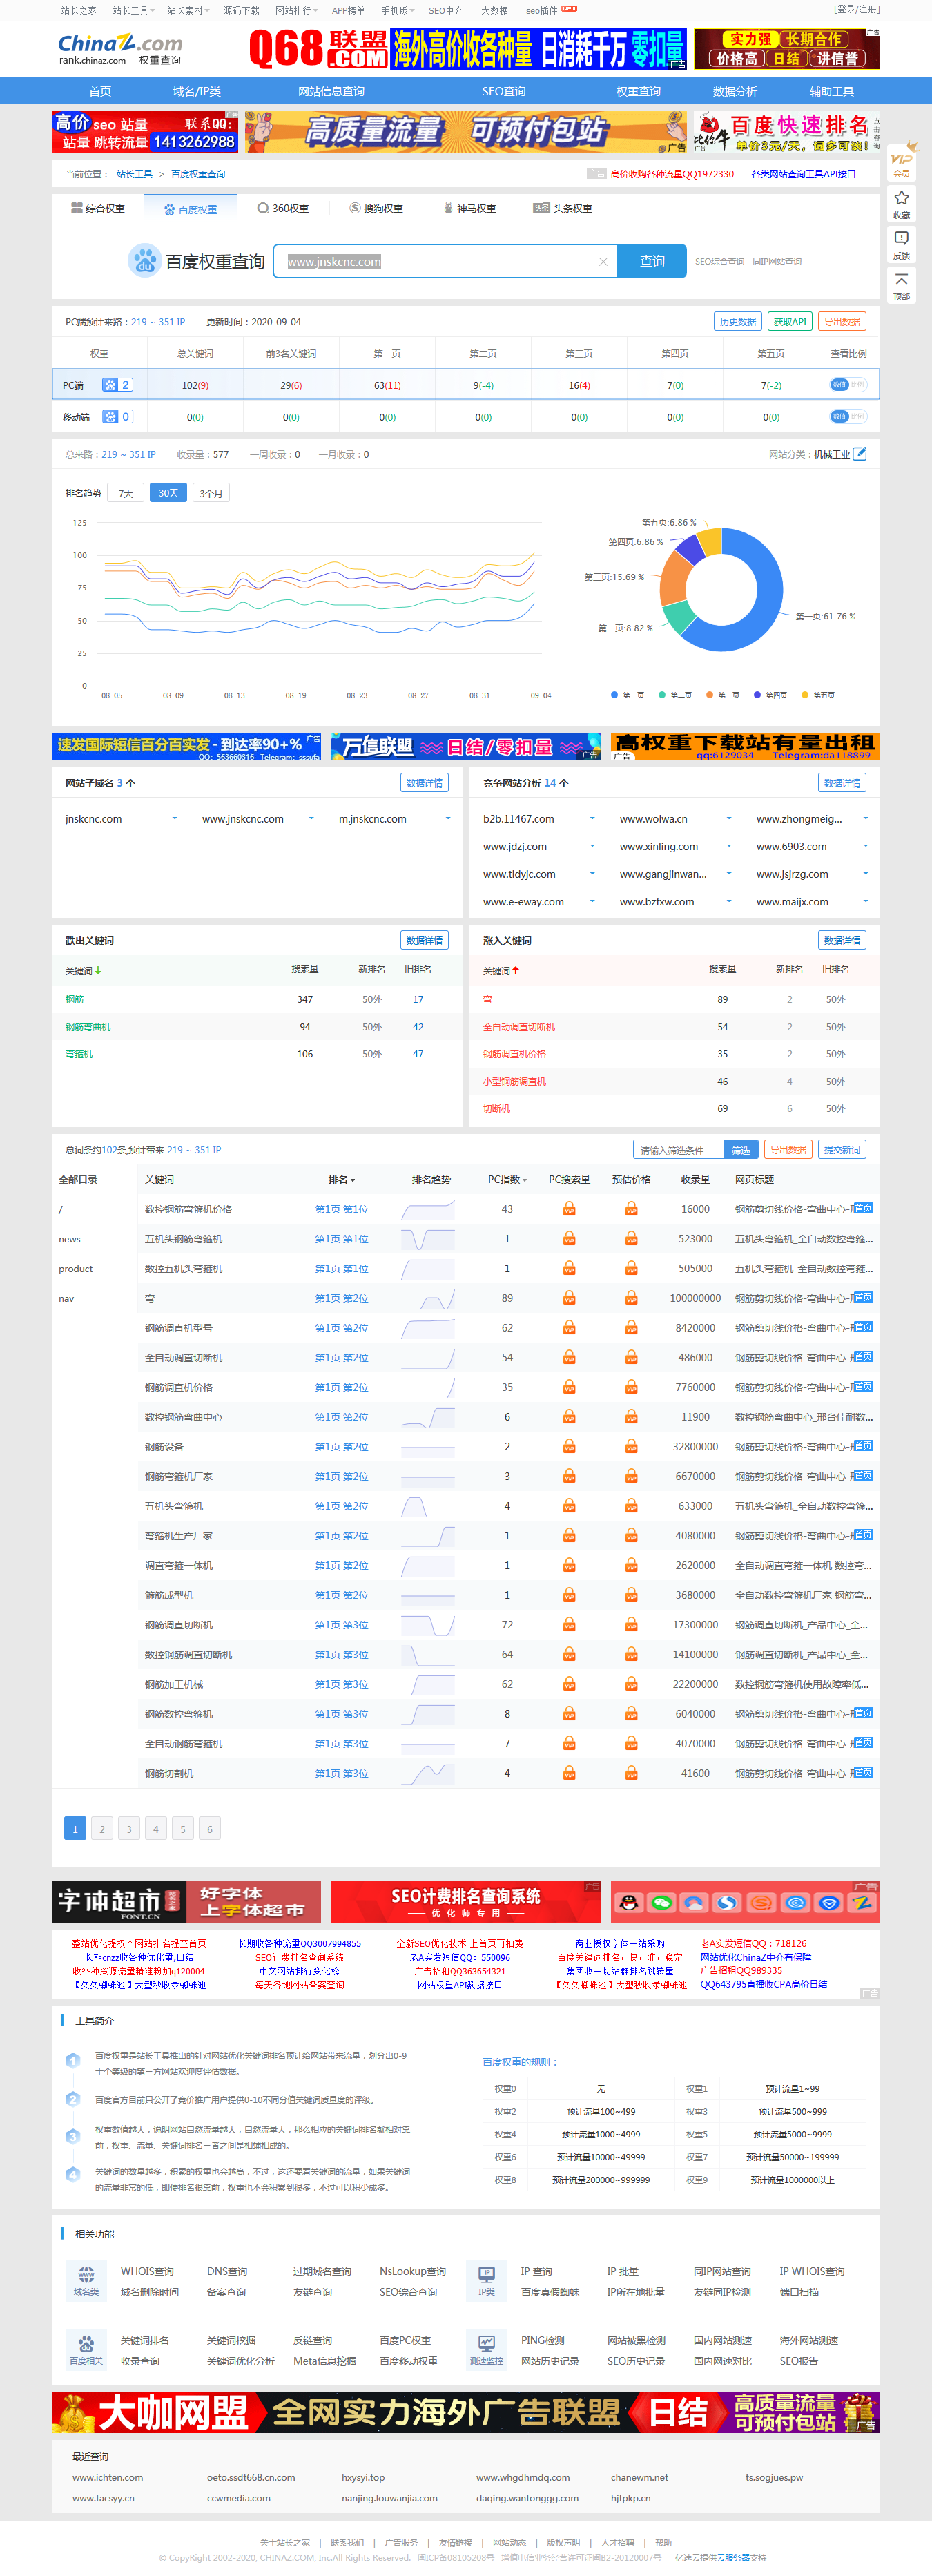
Task: Click the 顶部 back-to-top icon
Action: (901, 286)
